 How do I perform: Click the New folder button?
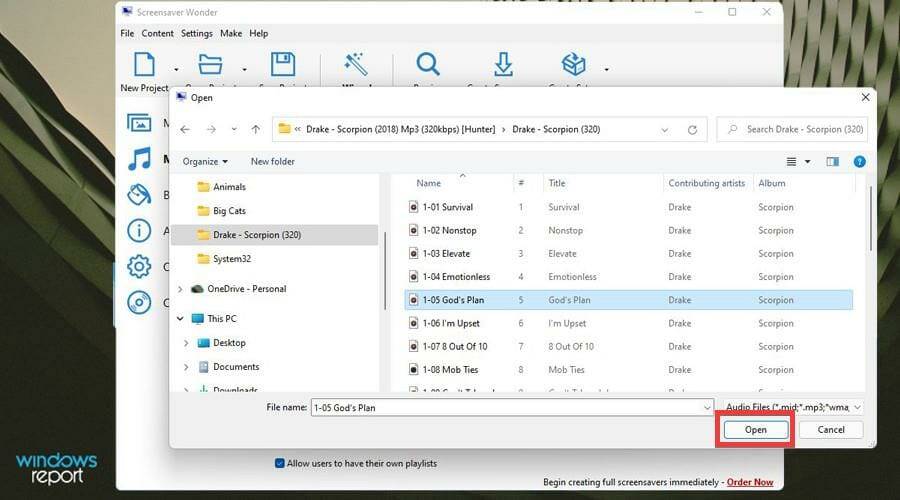coord(273,162)
